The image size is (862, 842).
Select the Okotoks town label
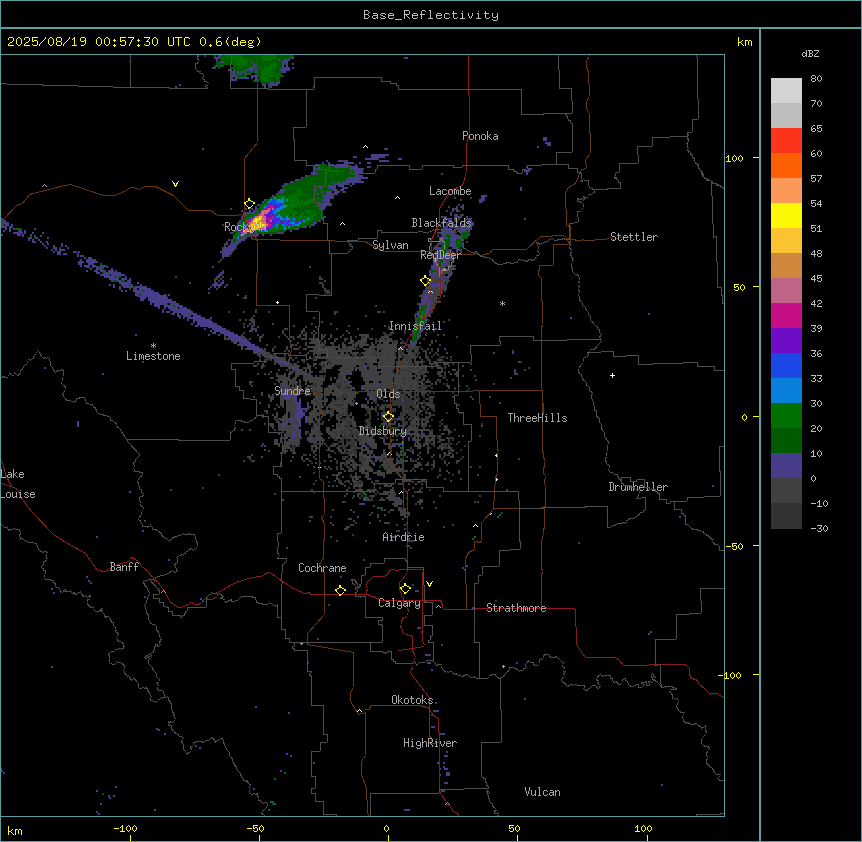412,700
